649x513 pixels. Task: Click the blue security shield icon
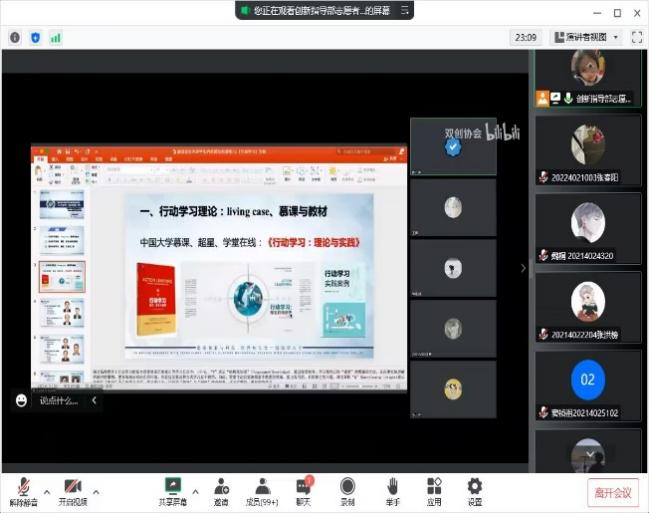[36, 37]
